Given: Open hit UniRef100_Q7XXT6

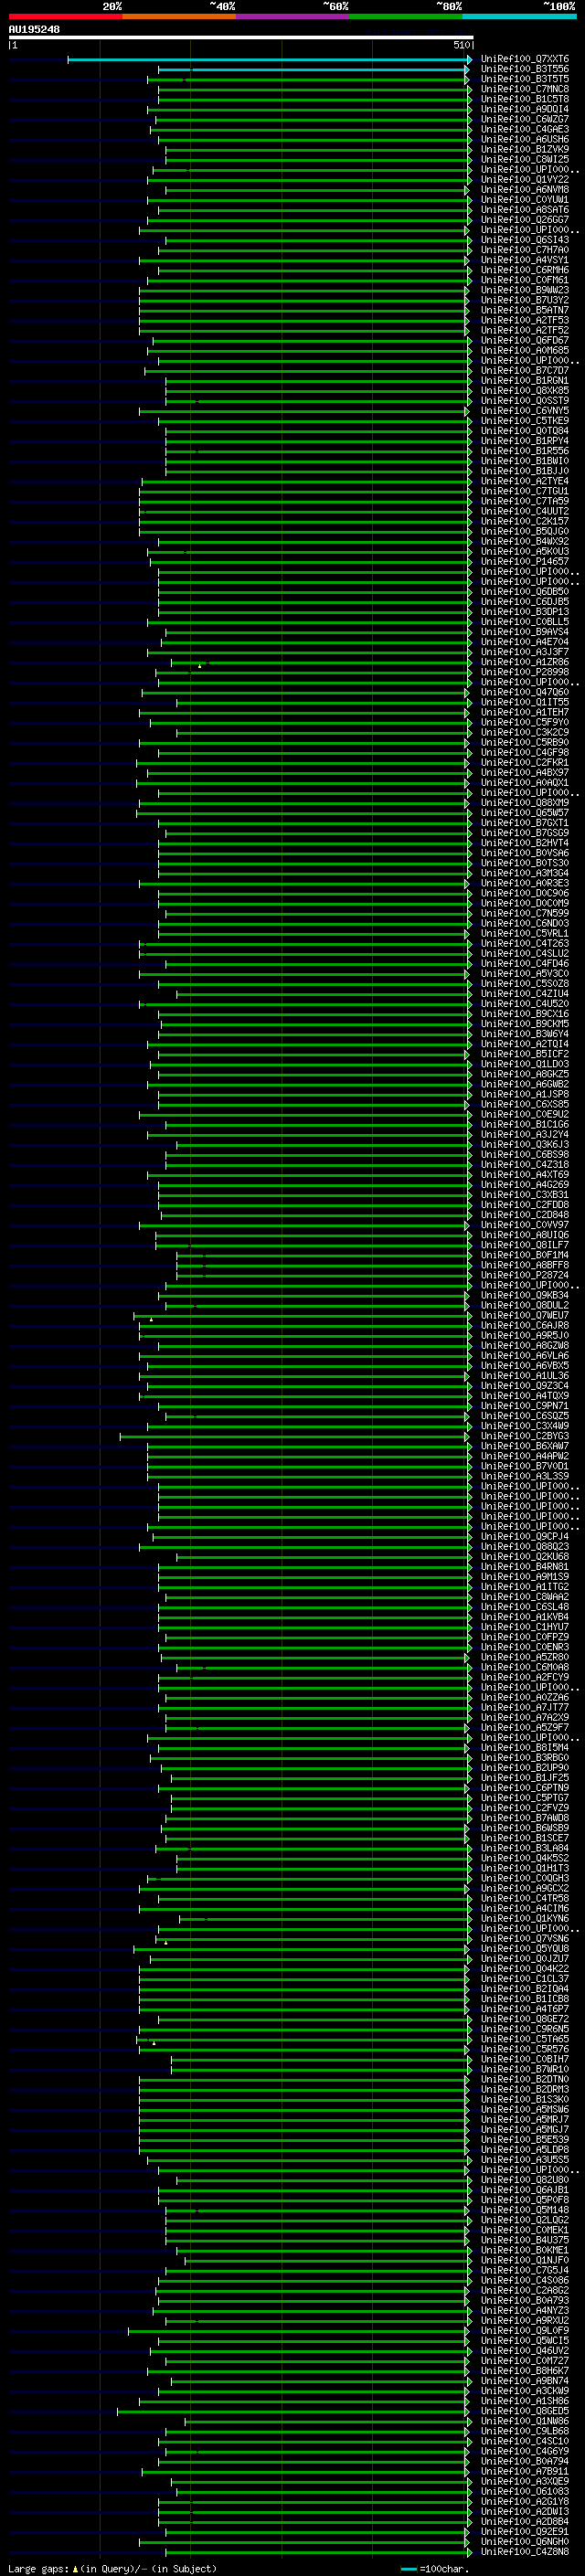Looking at the screenshot, I should point(525,59).
